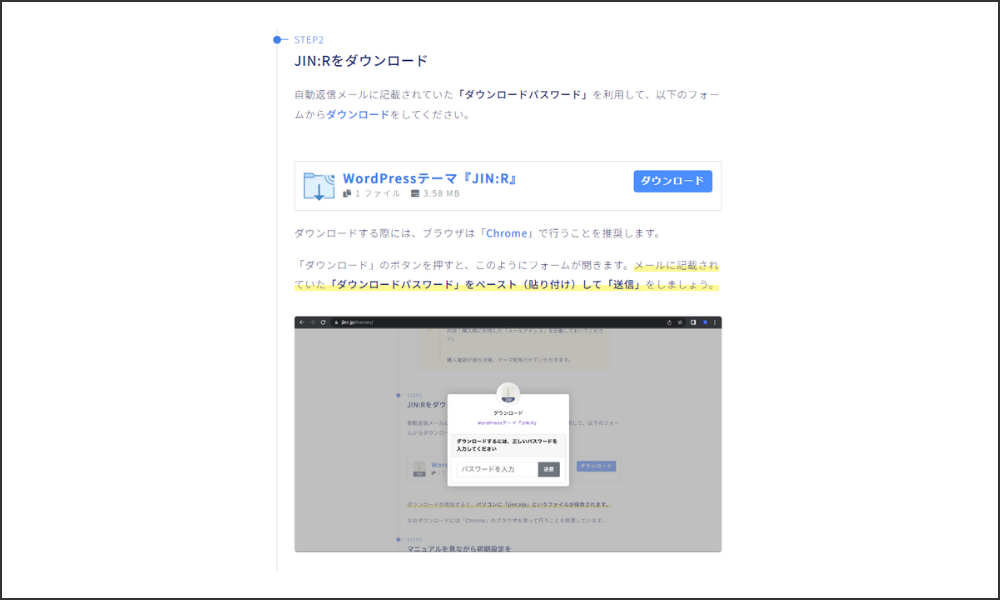Open the password form screenshot image
This screenshot has height=600, width=1000.
508,434
